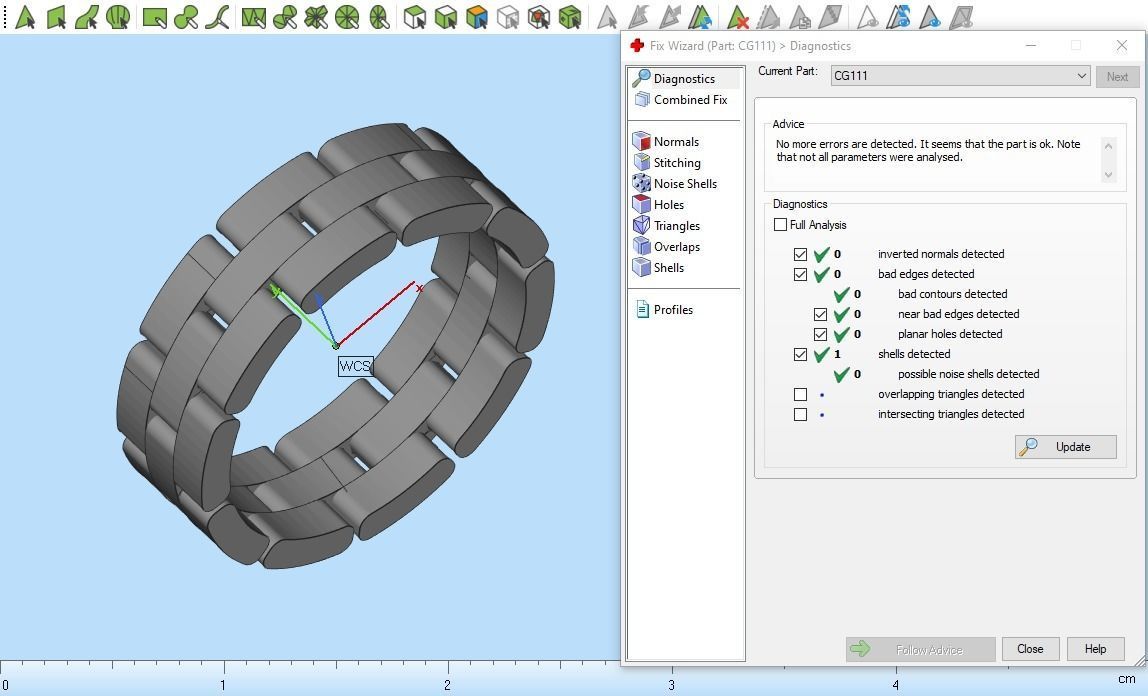Click the green triangles with blue arrows icon
Viewport: 1148px width, 696px height.
[700, 16]
